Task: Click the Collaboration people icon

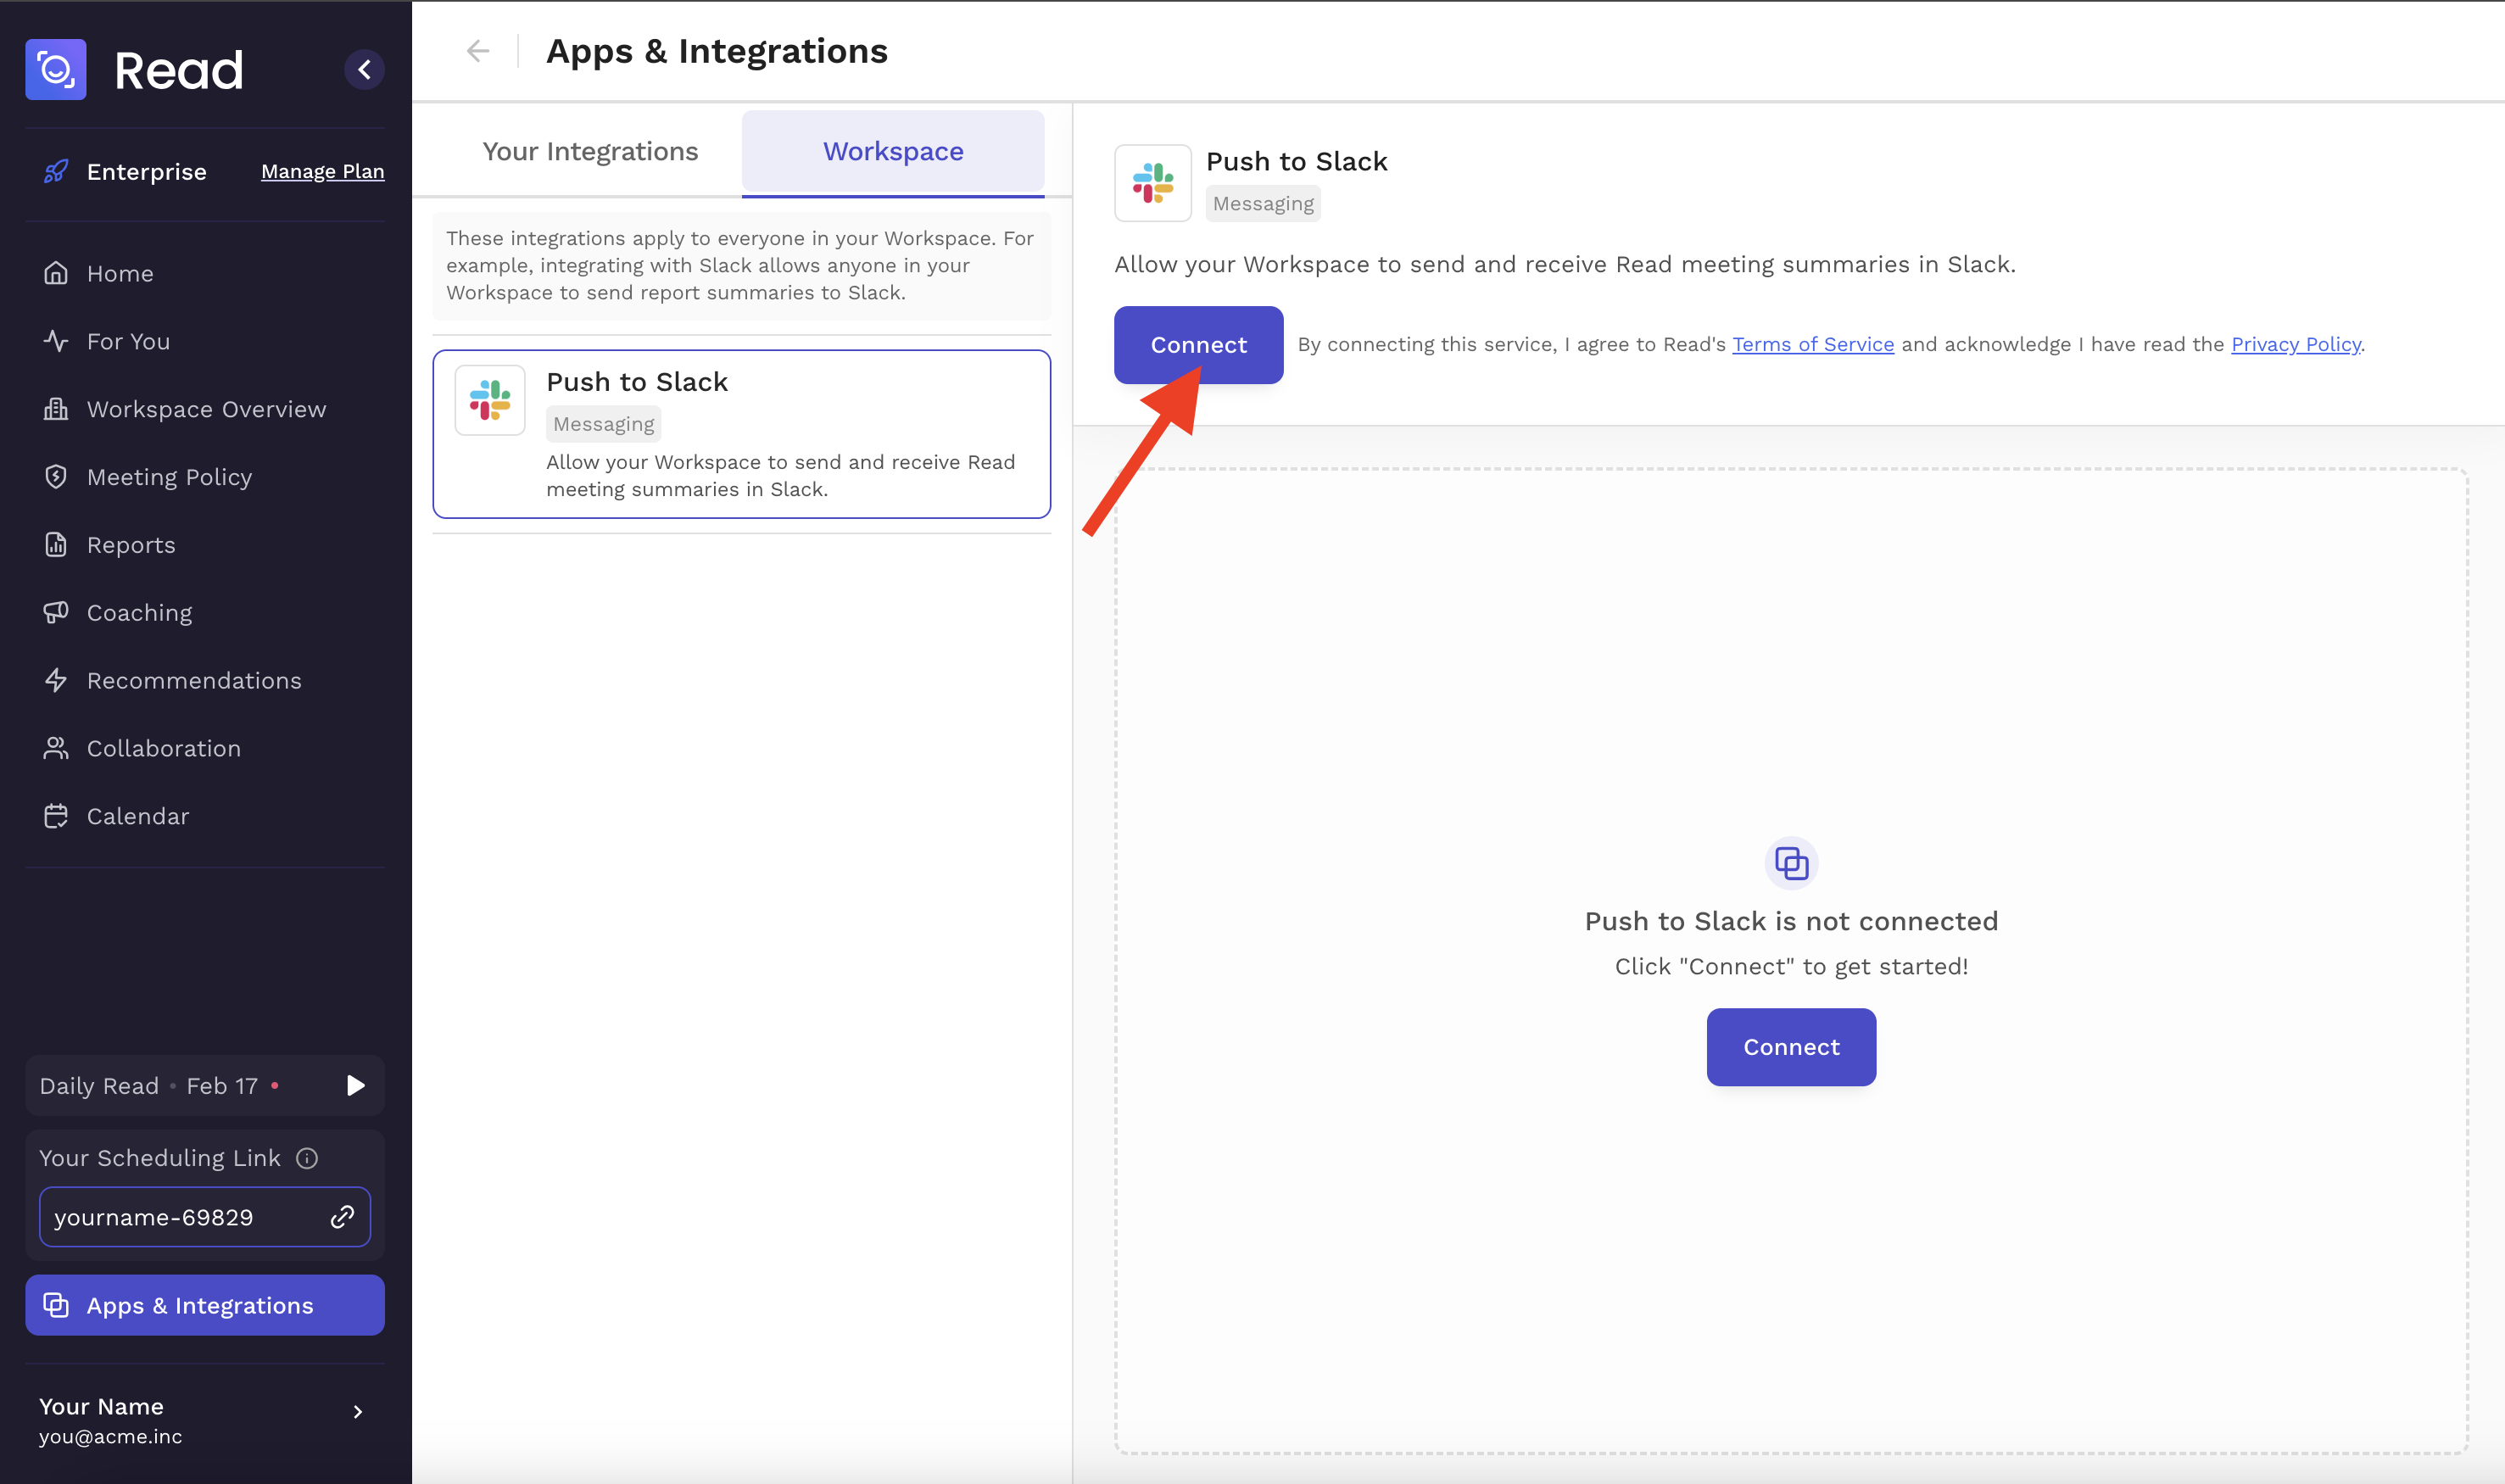Action: (56, 748)
